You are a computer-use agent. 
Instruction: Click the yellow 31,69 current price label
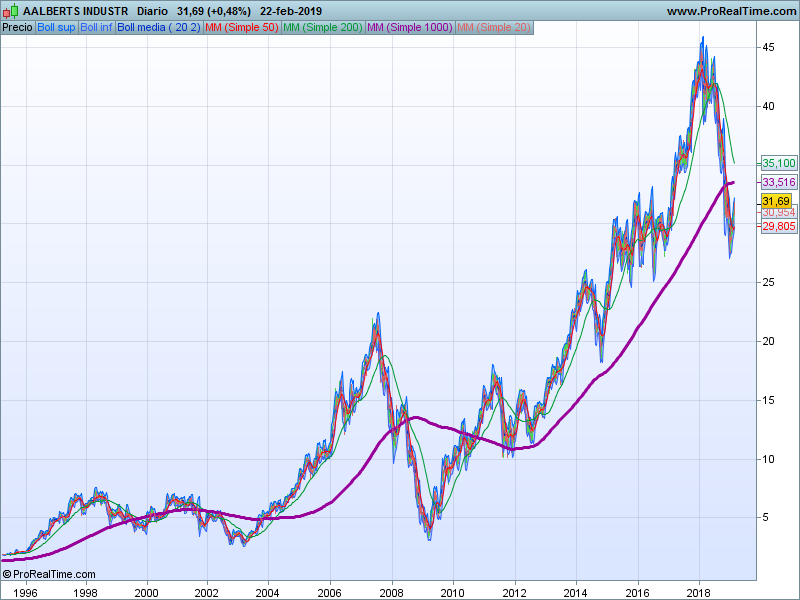pyautogui.click(x=776, y=201)
